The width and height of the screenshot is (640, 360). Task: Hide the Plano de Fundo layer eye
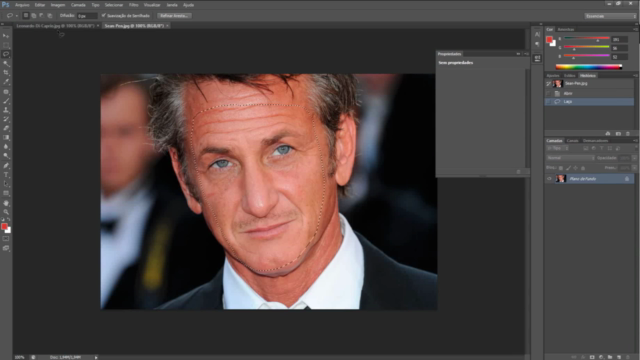point(549,179)
